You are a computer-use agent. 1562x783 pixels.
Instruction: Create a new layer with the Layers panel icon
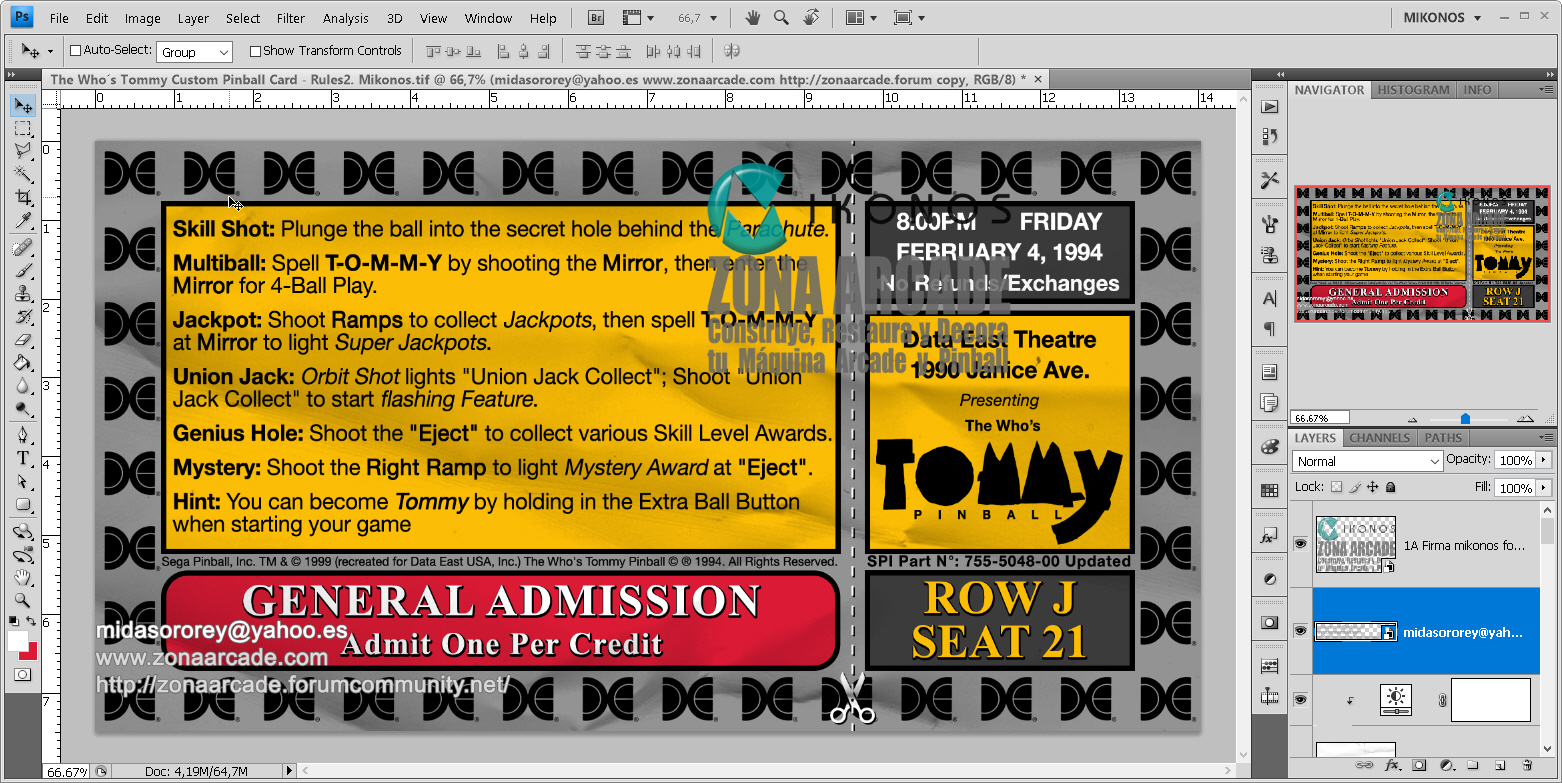click(1500, 766)
